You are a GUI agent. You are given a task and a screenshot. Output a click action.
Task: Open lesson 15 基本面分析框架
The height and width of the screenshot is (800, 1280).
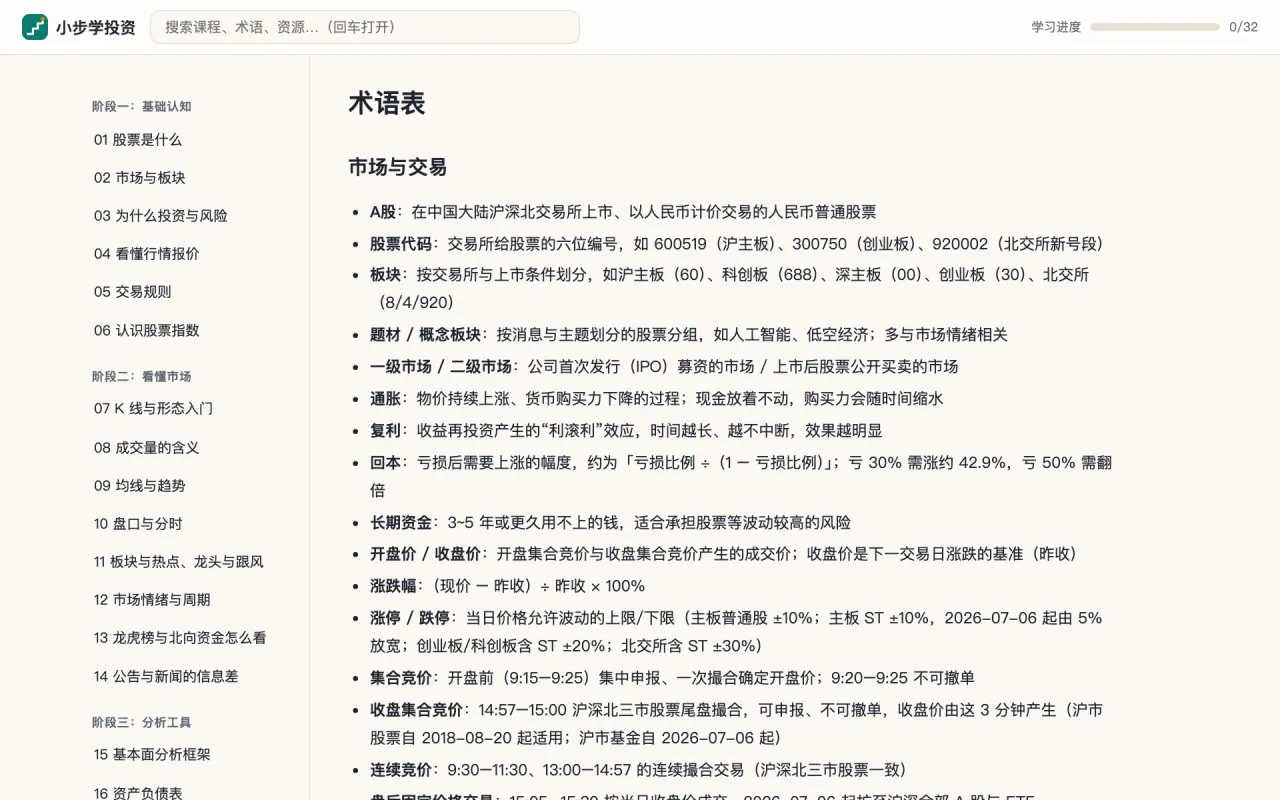click(152, 755)
